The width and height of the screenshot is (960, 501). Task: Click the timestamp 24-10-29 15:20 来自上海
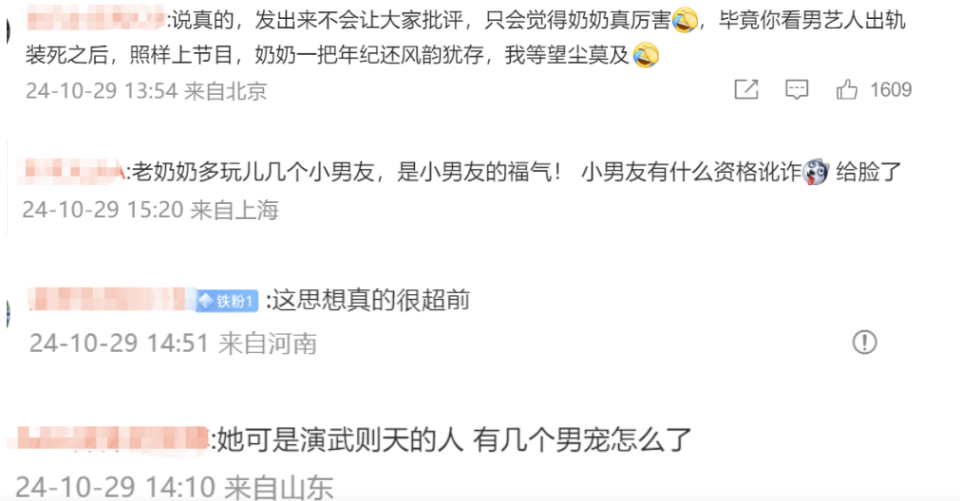(x=151, y=210)
